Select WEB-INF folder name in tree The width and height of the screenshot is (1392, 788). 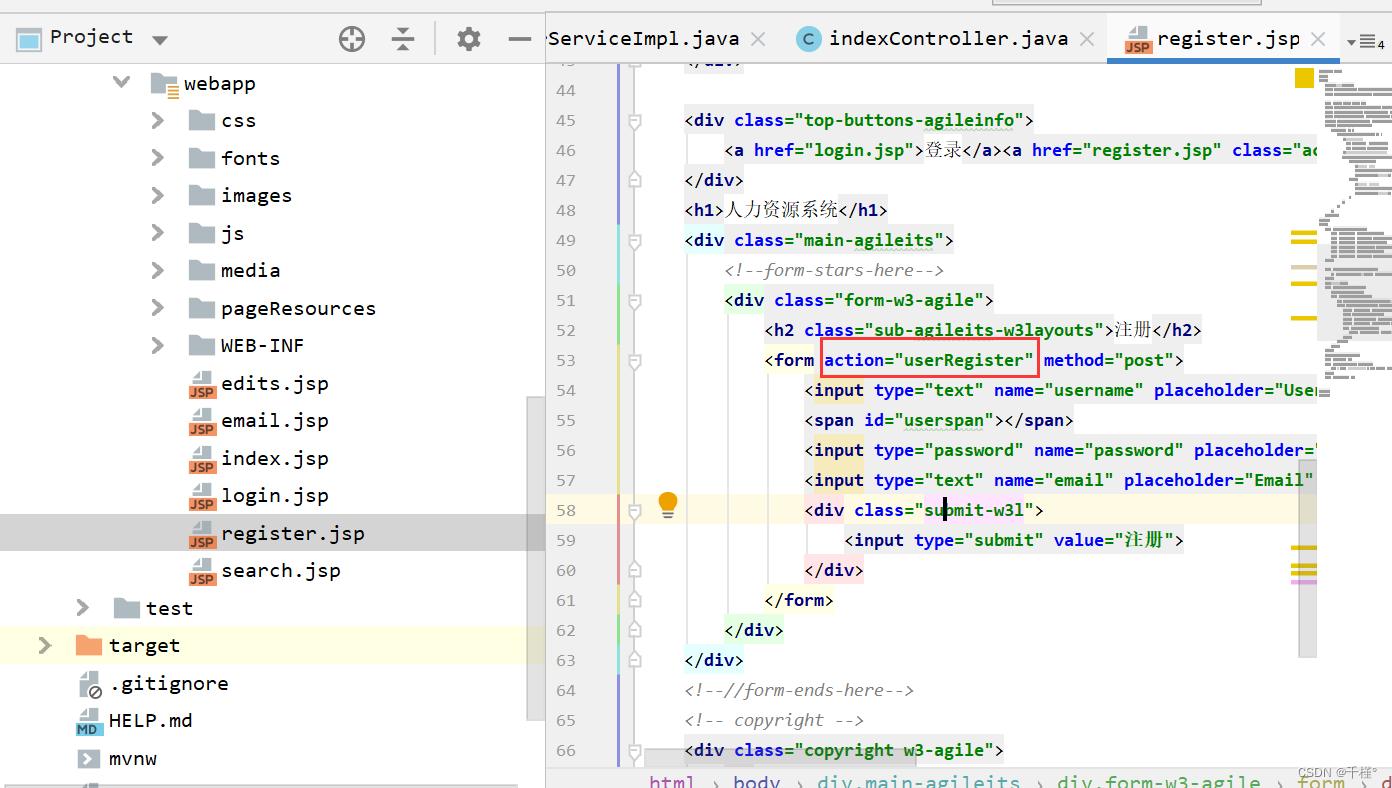coord(262,345)
